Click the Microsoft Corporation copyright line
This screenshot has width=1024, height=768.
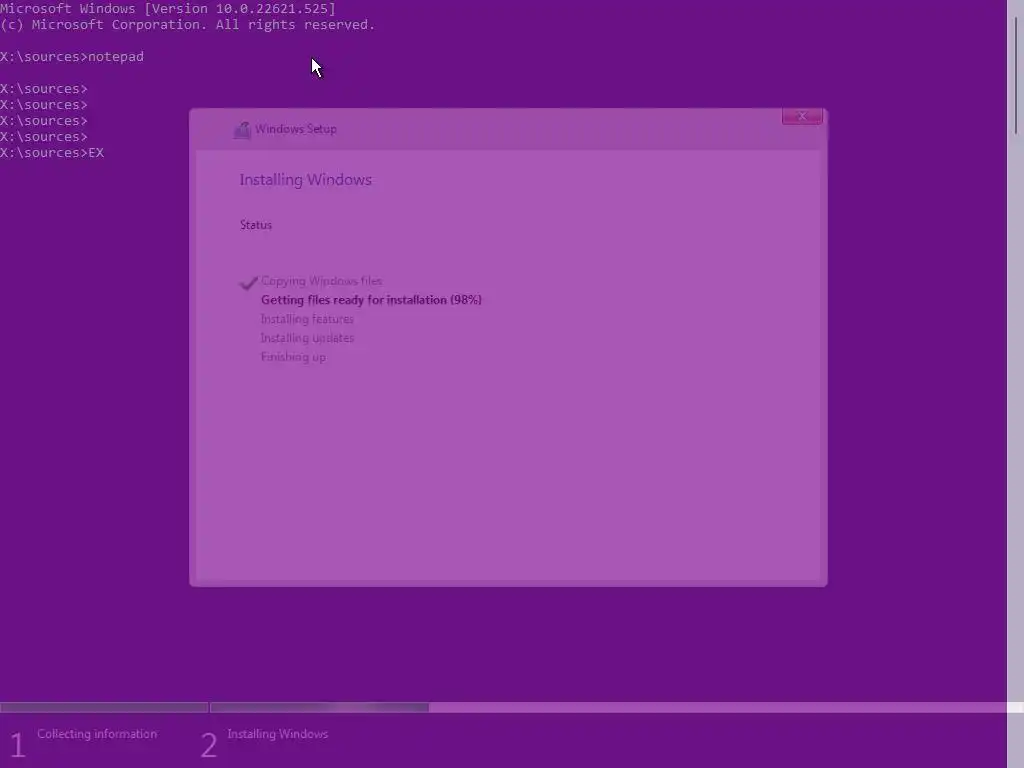pyautogui.click(x=187, y=25)
